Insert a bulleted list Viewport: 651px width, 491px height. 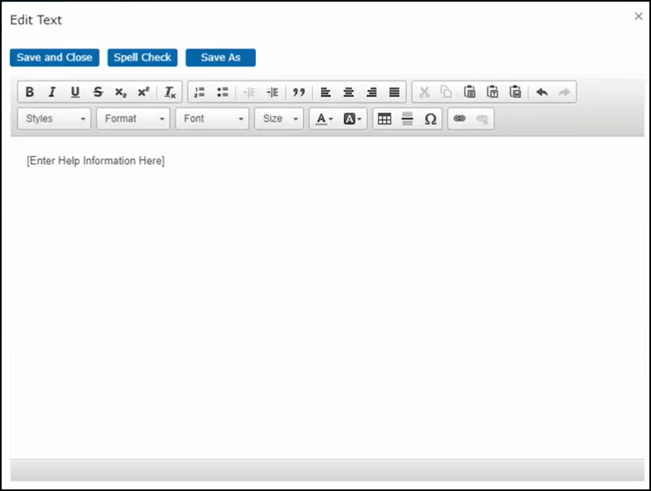coord(223,92)
